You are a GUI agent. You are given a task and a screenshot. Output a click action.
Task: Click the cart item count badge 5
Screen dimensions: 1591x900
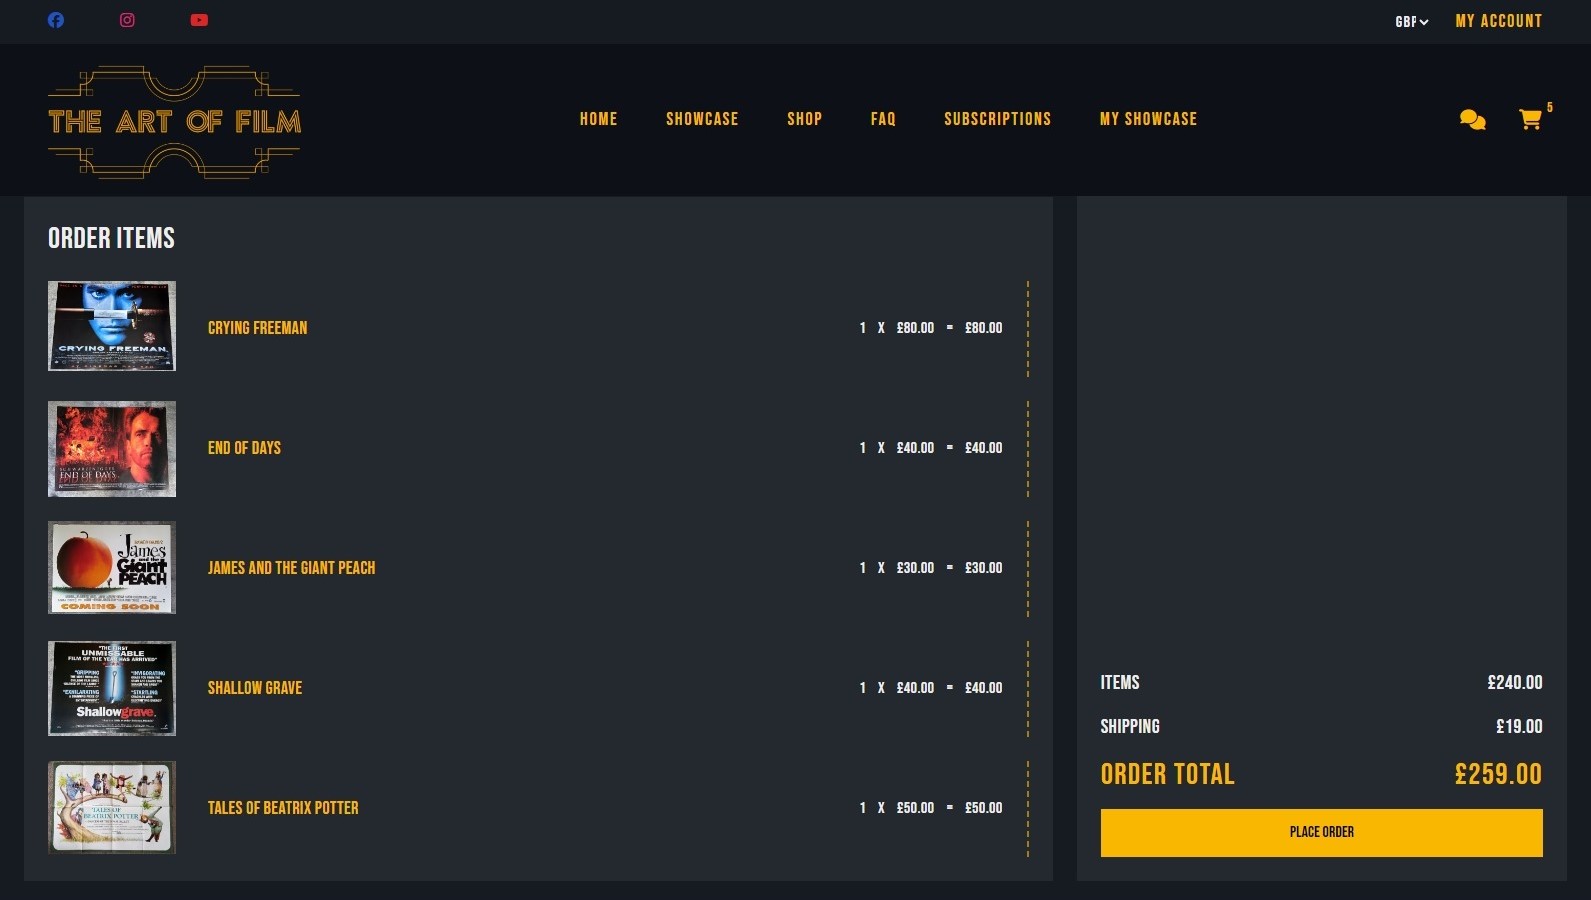[1549, 107]
